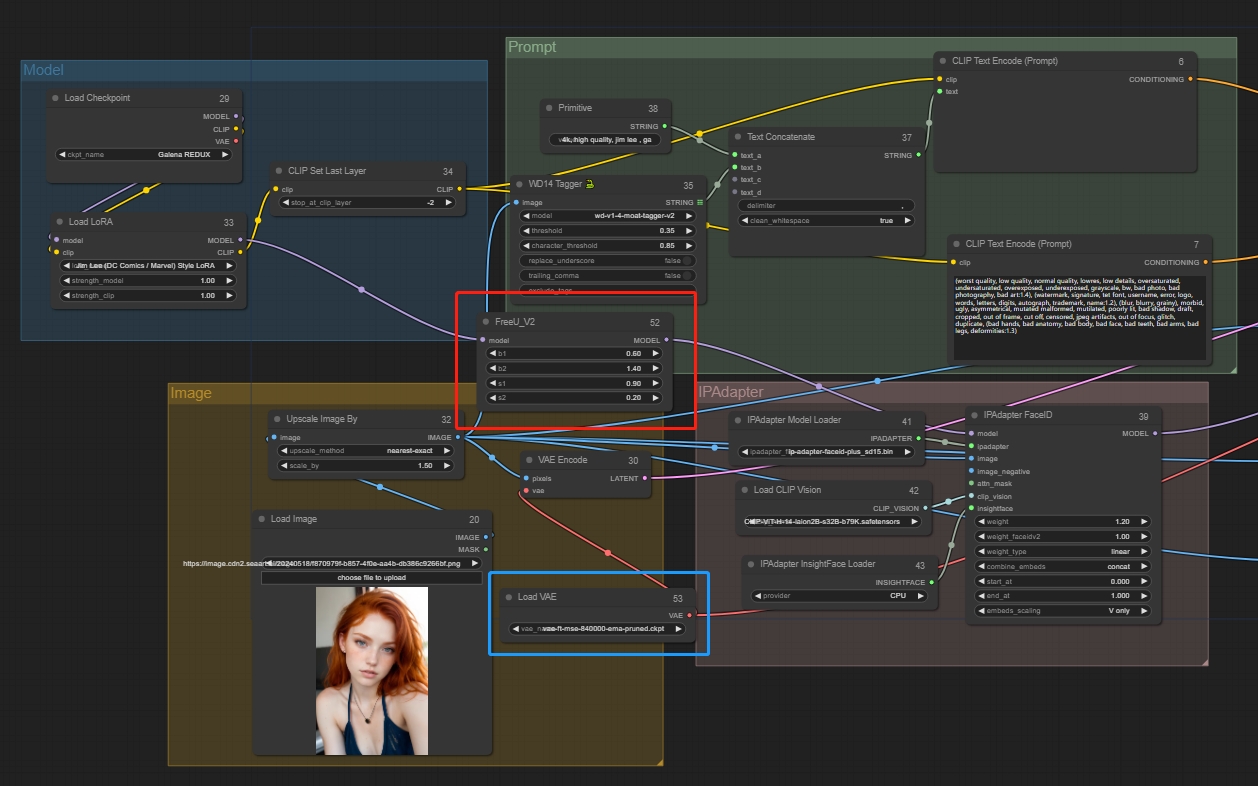Click the redhead portrait preview in Load Image
The width and height of the screenshot is (1258, 786).
coord(372,670)
